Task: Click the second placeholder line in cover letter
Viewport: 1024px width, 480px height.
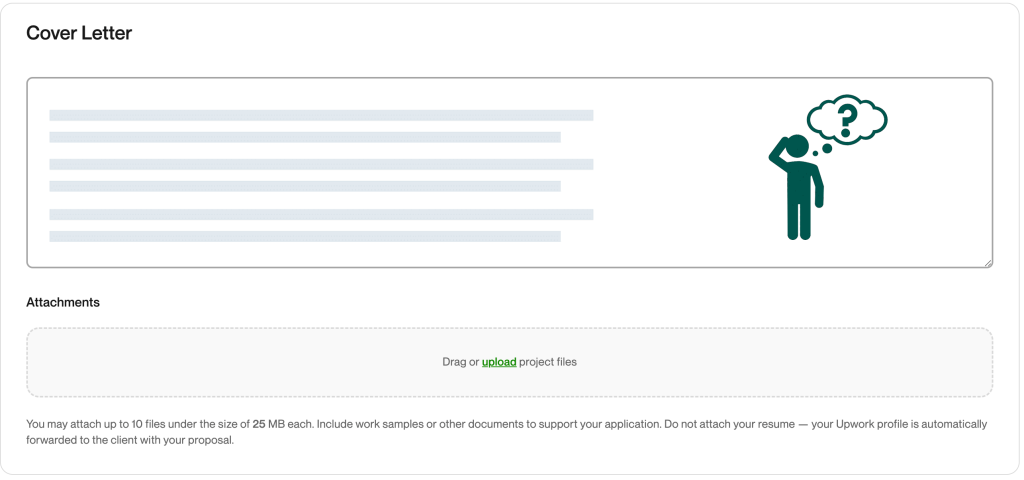Action: [305, 137]
